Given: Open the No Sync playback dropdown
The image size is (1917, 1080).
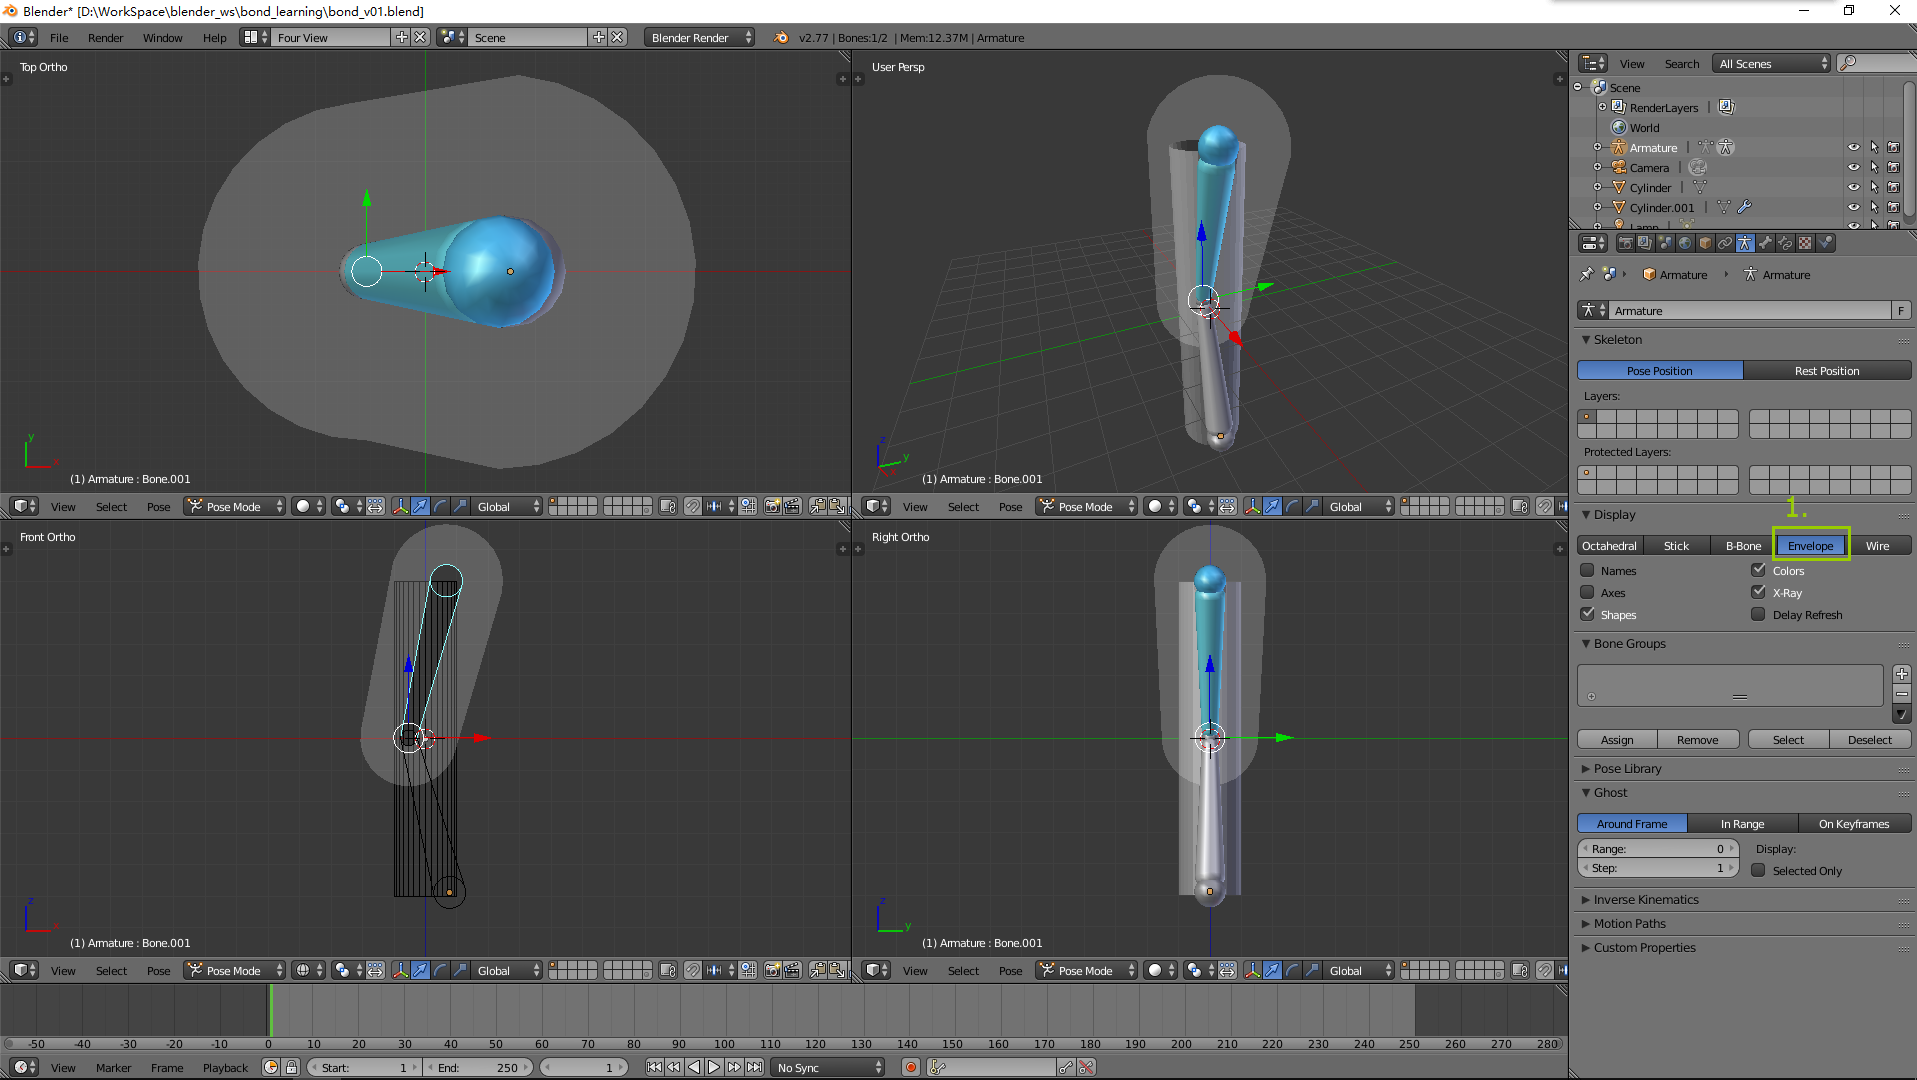Looking at the screenshot, I should coord(828,1067).
